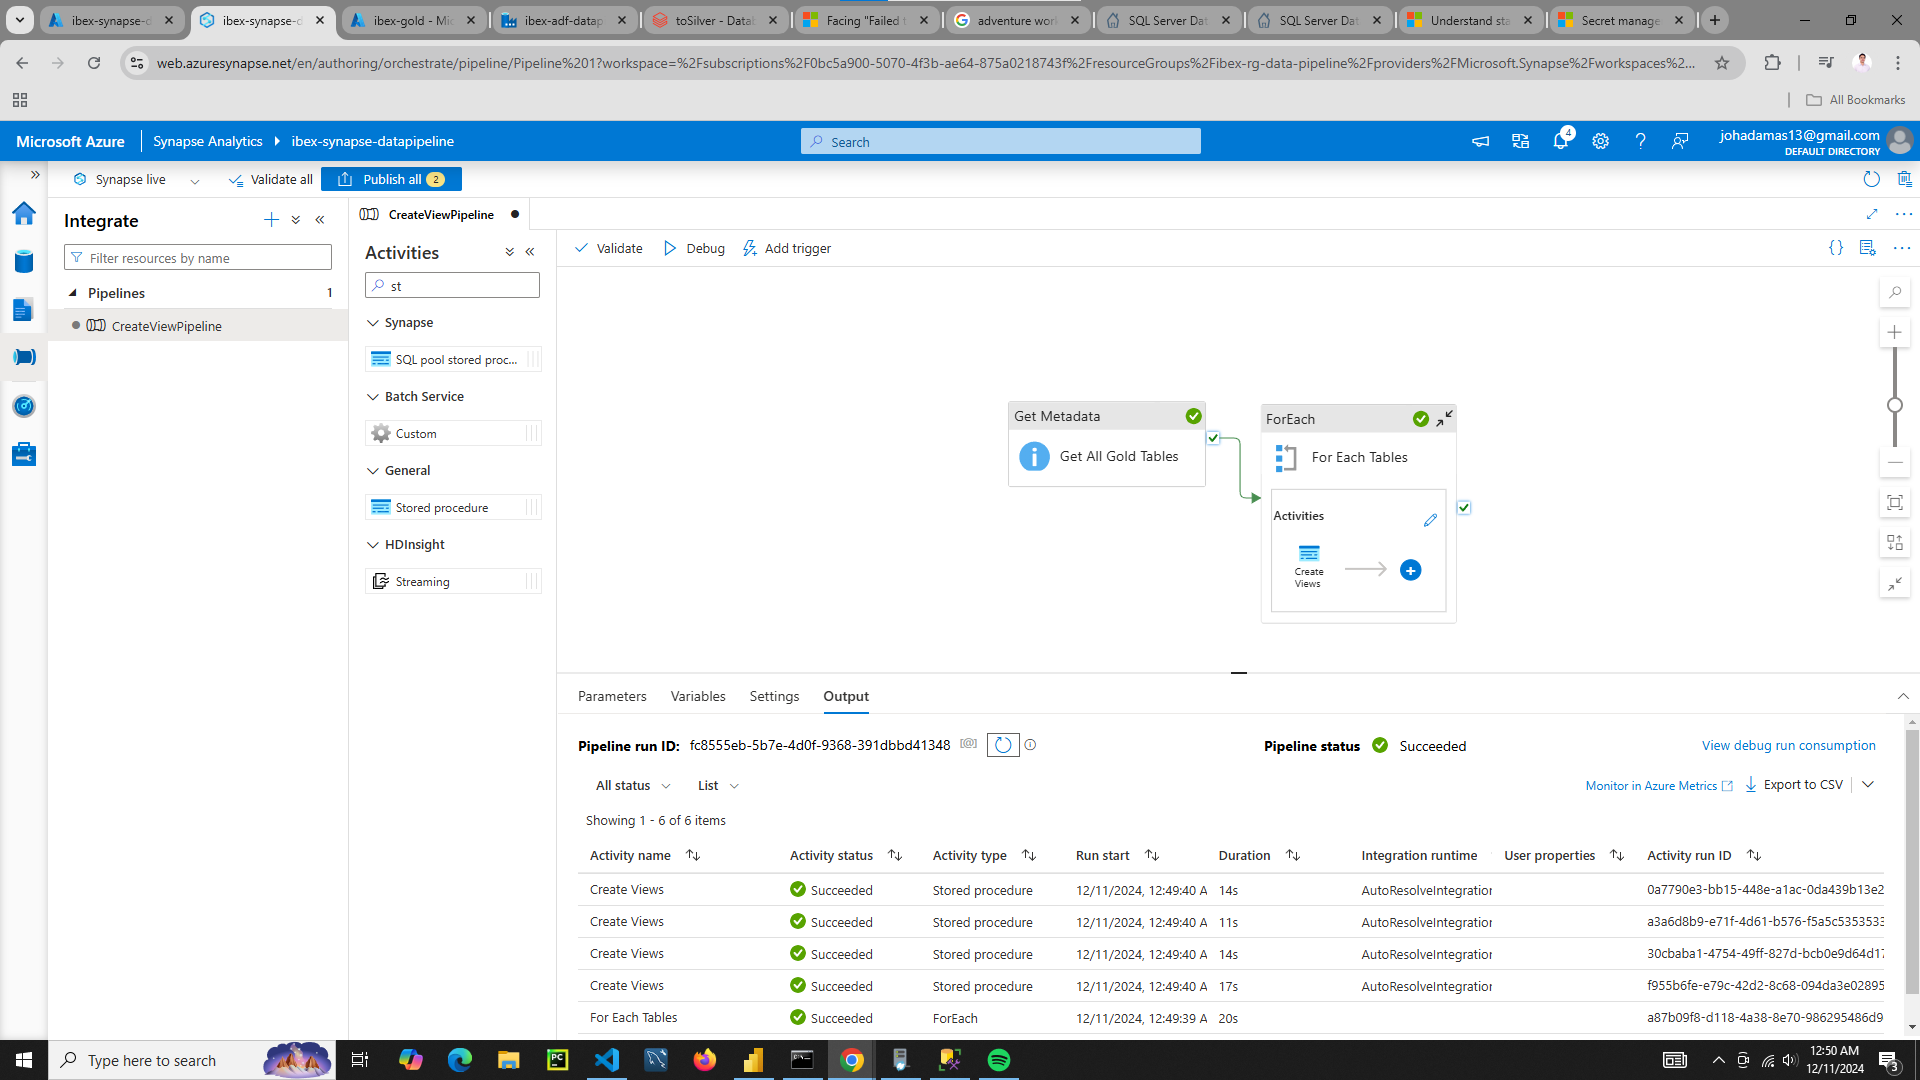Refresh the pipeline run output

1003,745
